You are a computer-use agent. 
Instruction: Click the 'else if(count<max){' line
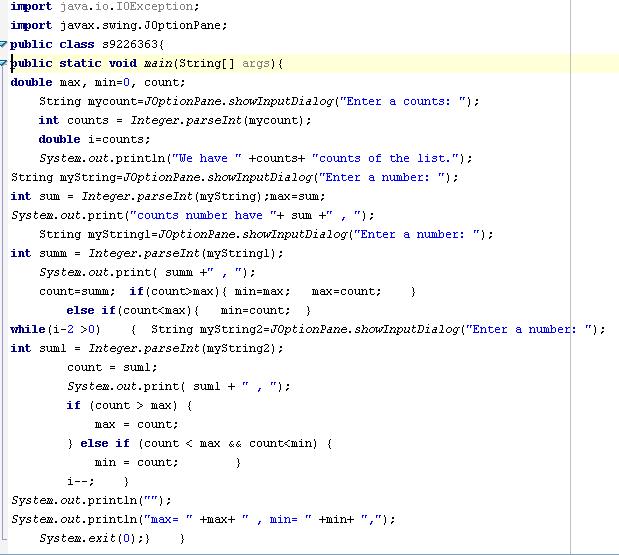[x=189, y=310]
